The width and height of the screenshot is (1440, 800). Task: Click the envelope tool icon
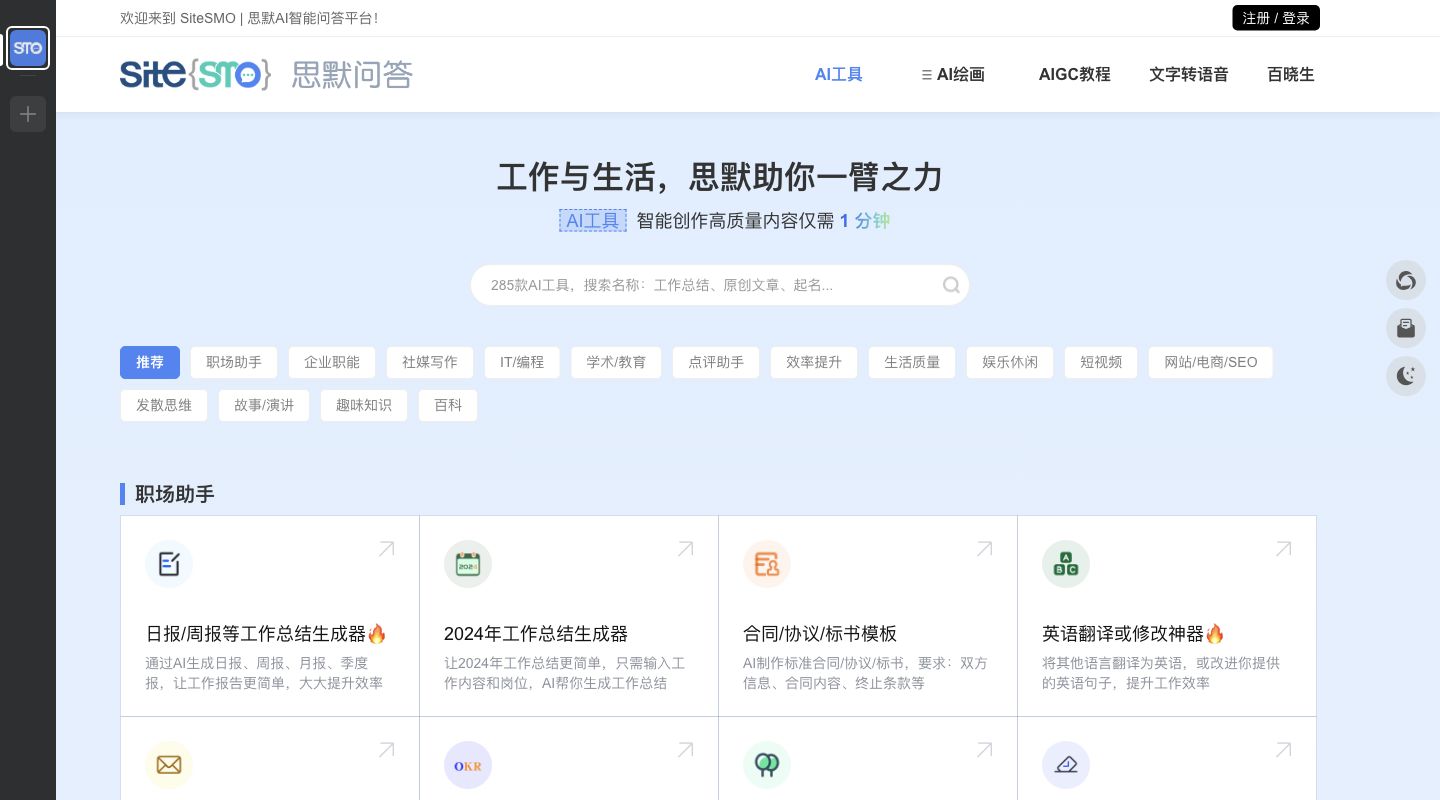click(x=169, y=765)
